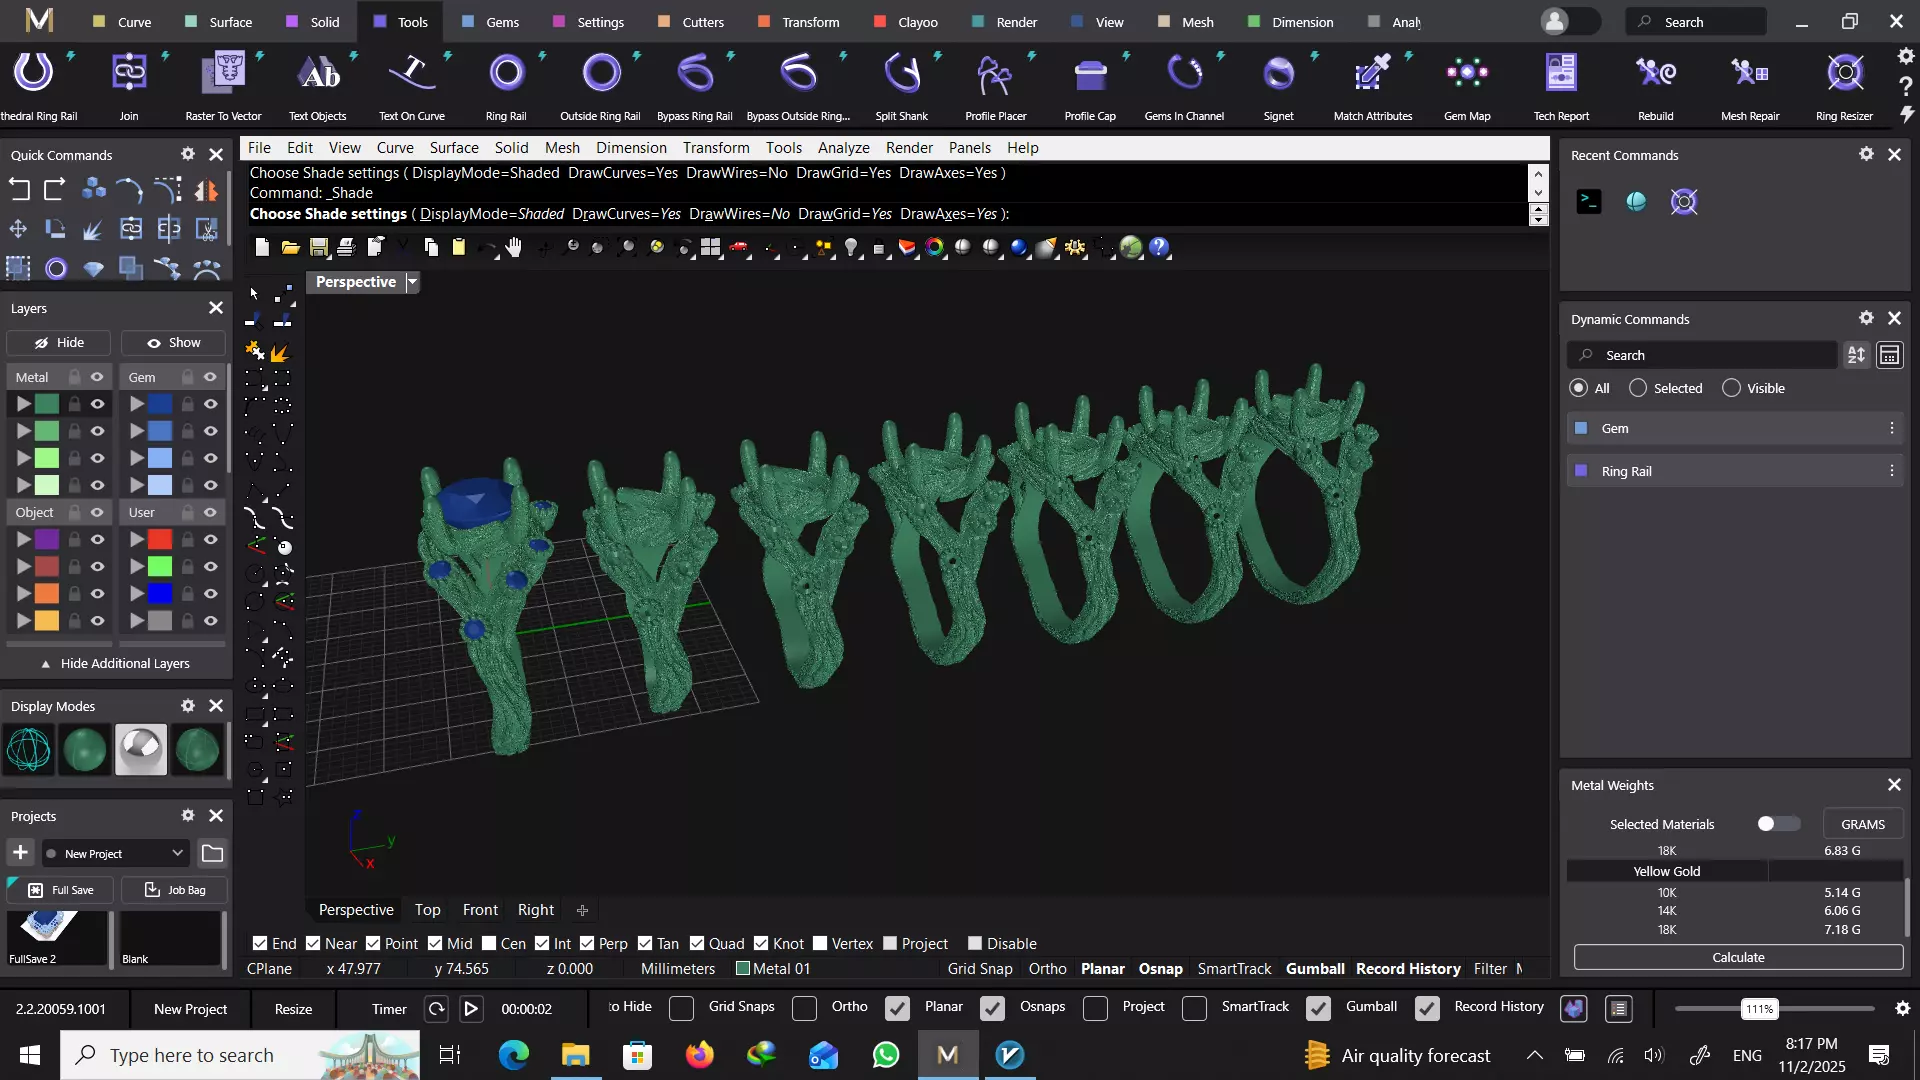This screenshot has width=1920, height=1080.
Task: Select the Split Shank tool
Action: (x=902, y=85)
